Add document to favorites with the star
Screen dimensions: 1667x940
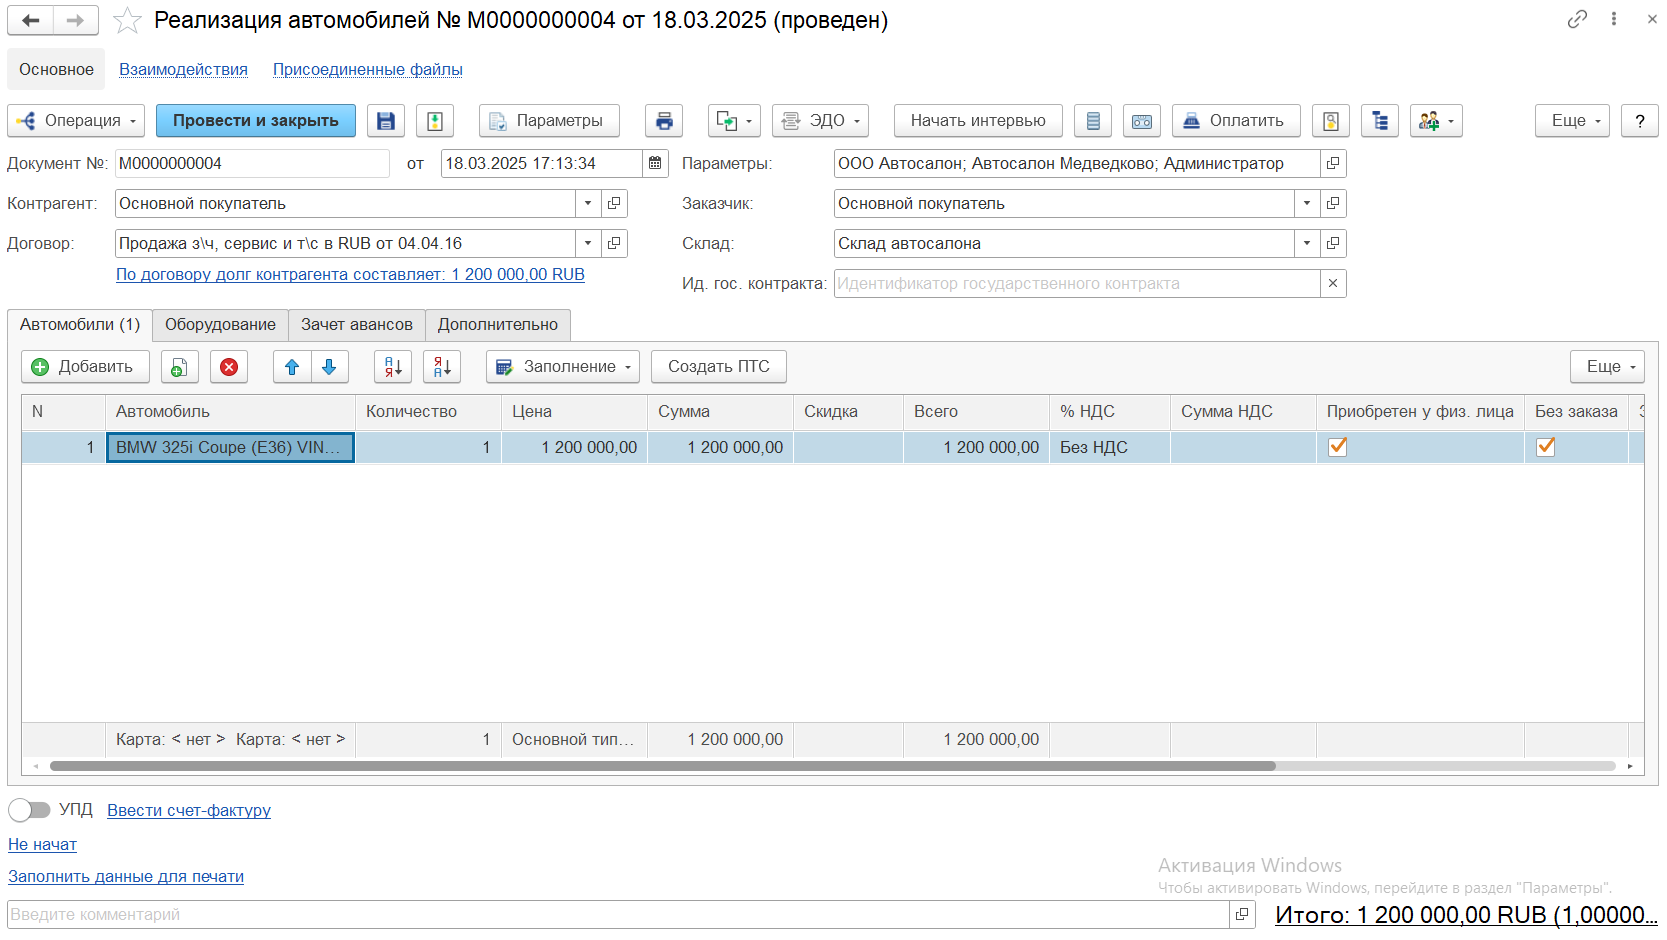point(127,20)
